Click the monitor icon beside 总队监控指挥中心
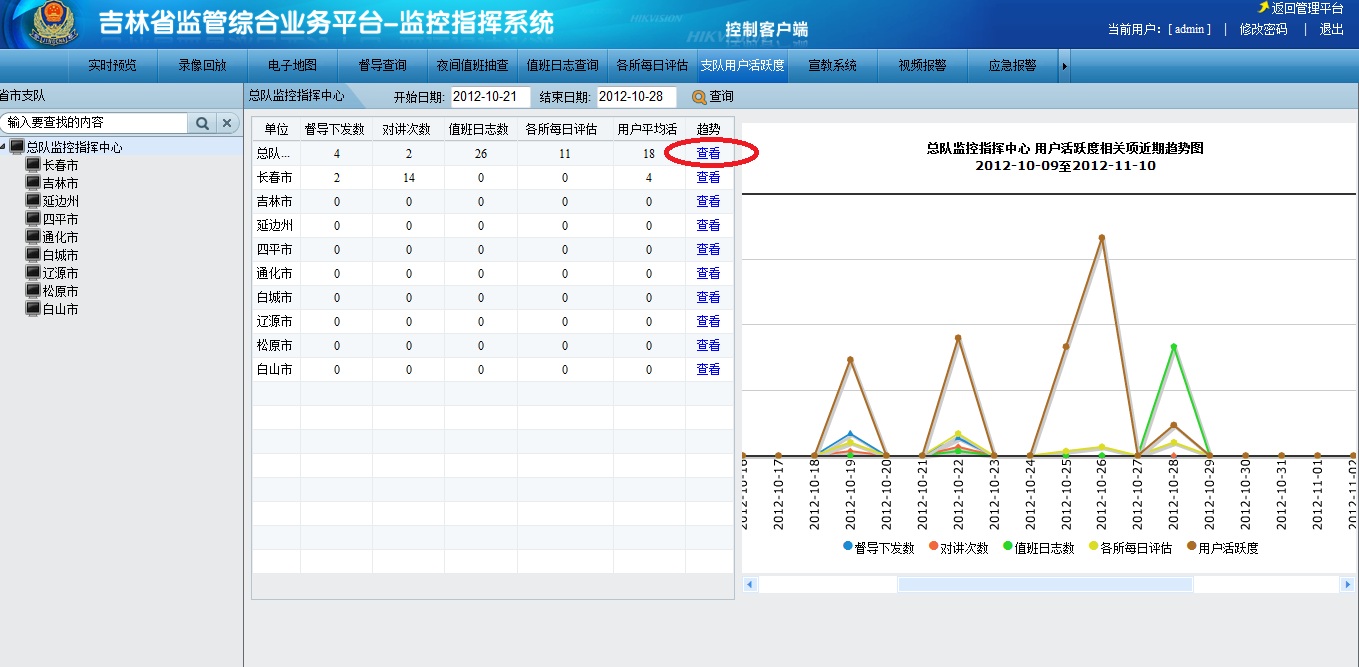 click(x=17, y=147)
